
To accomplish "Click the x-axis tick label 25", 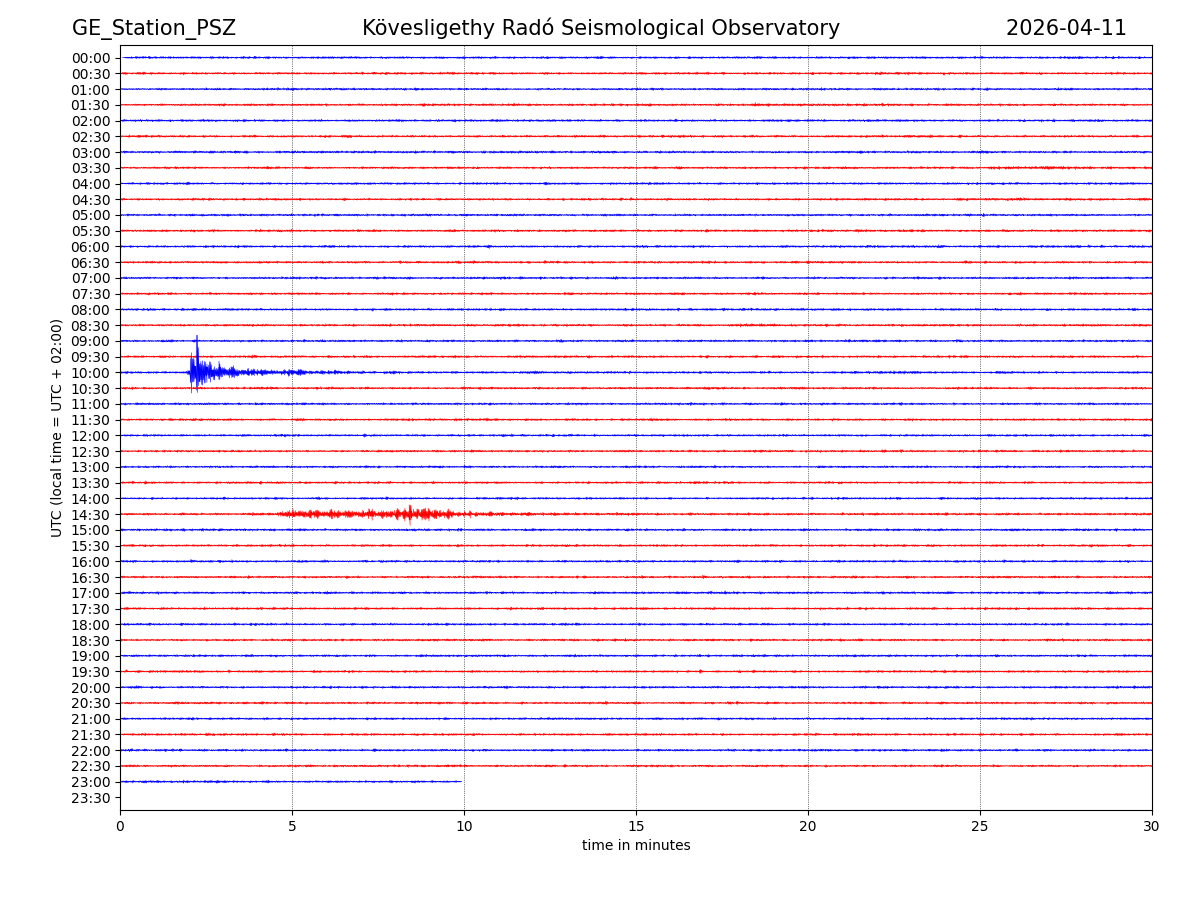I will 980,826.
